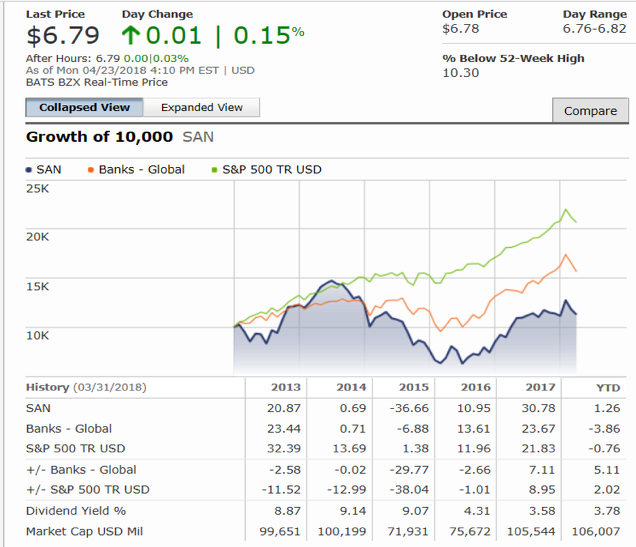
Task: Click the Market Cap USD Mil row label
Action: point(84,532)
